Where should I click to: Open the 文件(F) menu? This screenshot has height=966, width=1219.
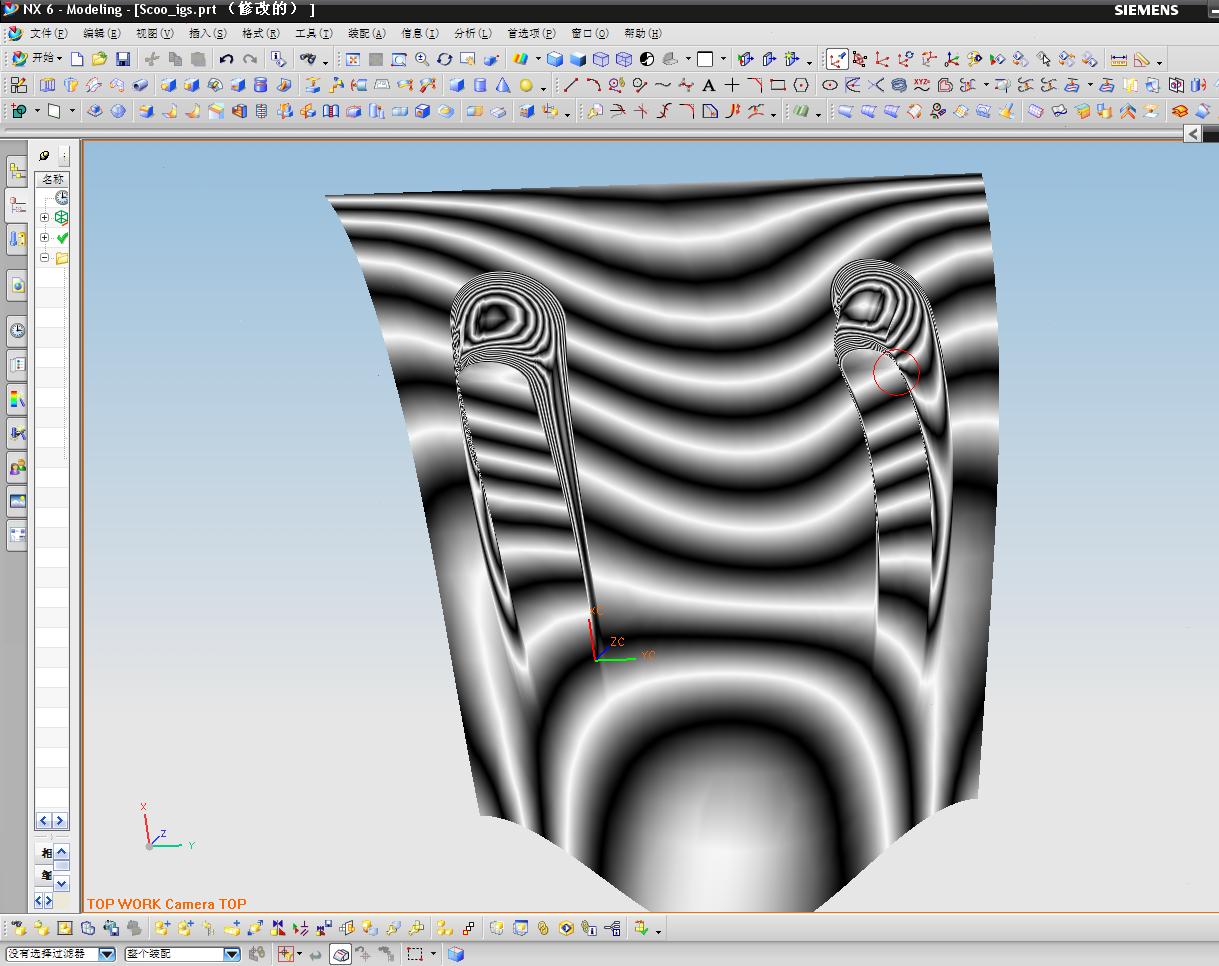47,34
